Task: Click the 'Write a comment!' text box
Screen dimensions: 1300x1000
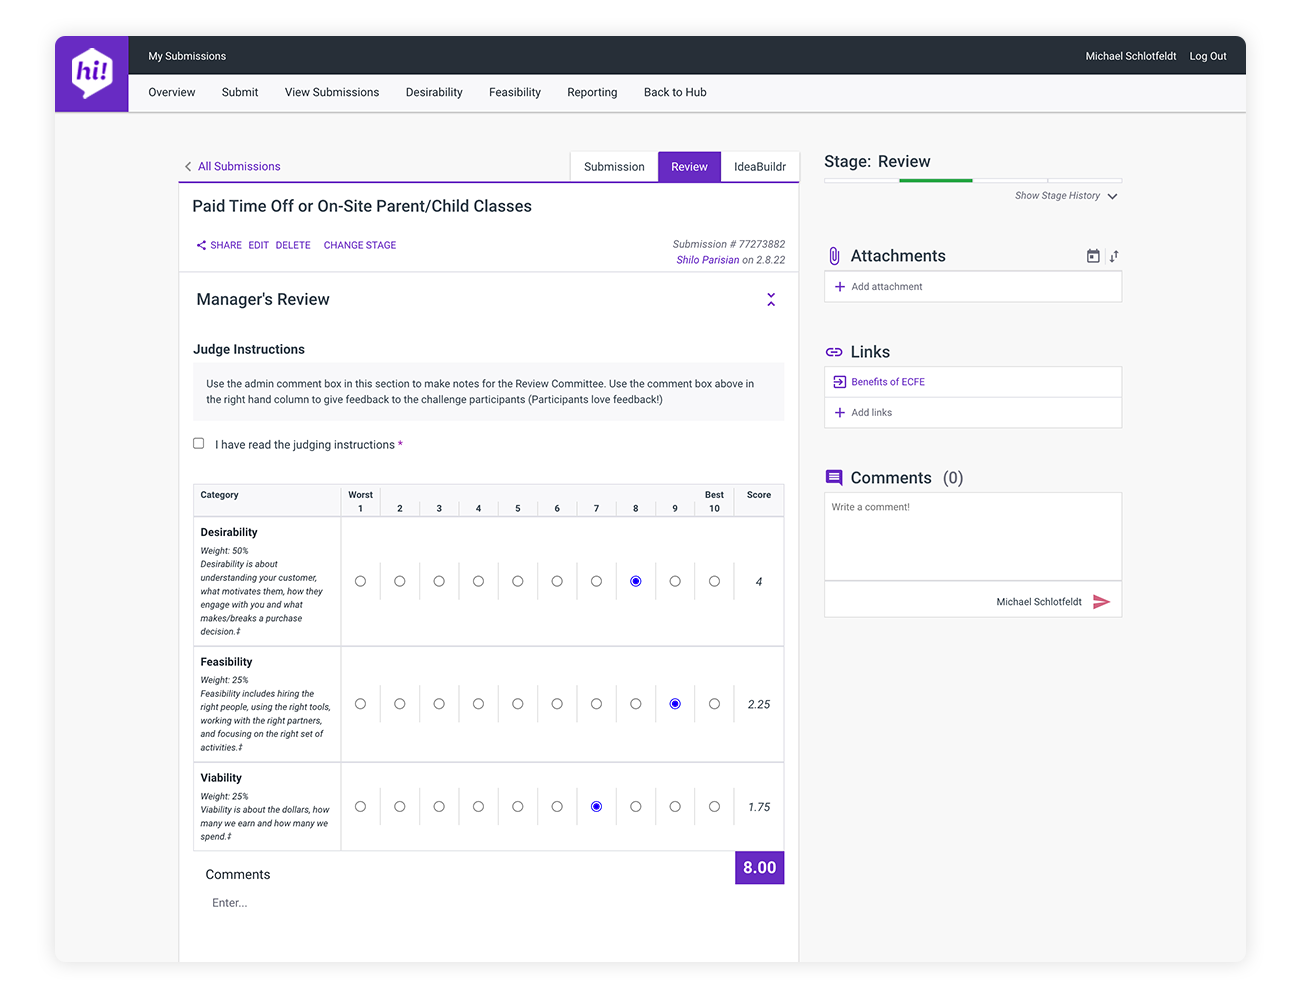Action: coord(972,536)
